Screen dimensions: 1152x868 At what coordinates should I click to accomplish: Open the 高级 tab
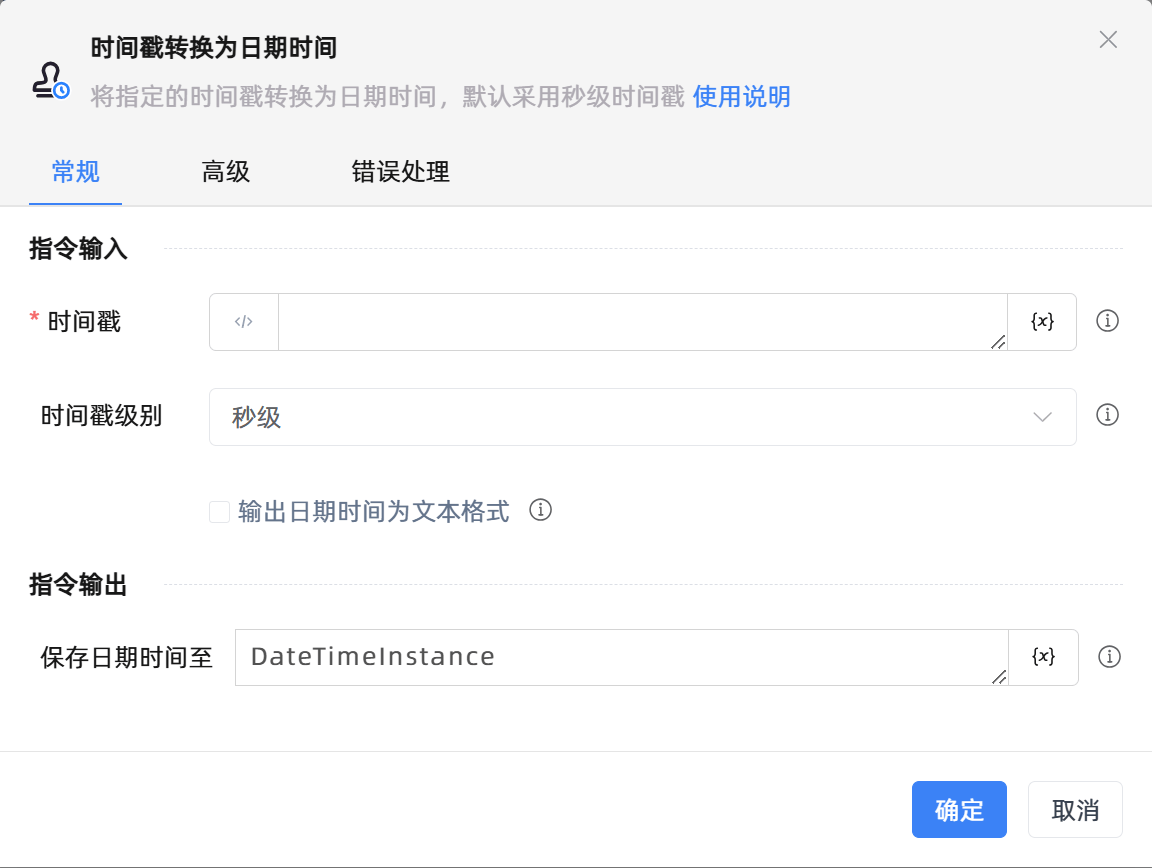coord(225,172)
